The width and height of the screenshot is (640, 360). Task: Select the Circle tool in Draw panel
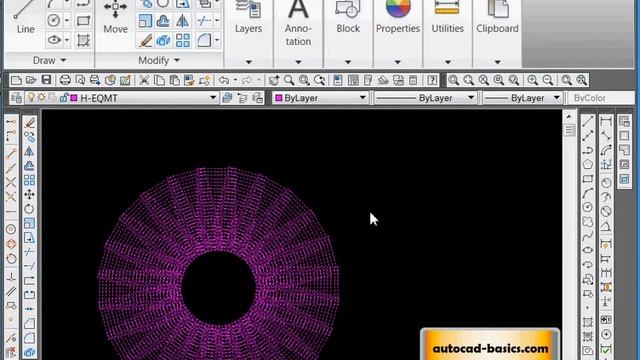[x=53, y=20]
